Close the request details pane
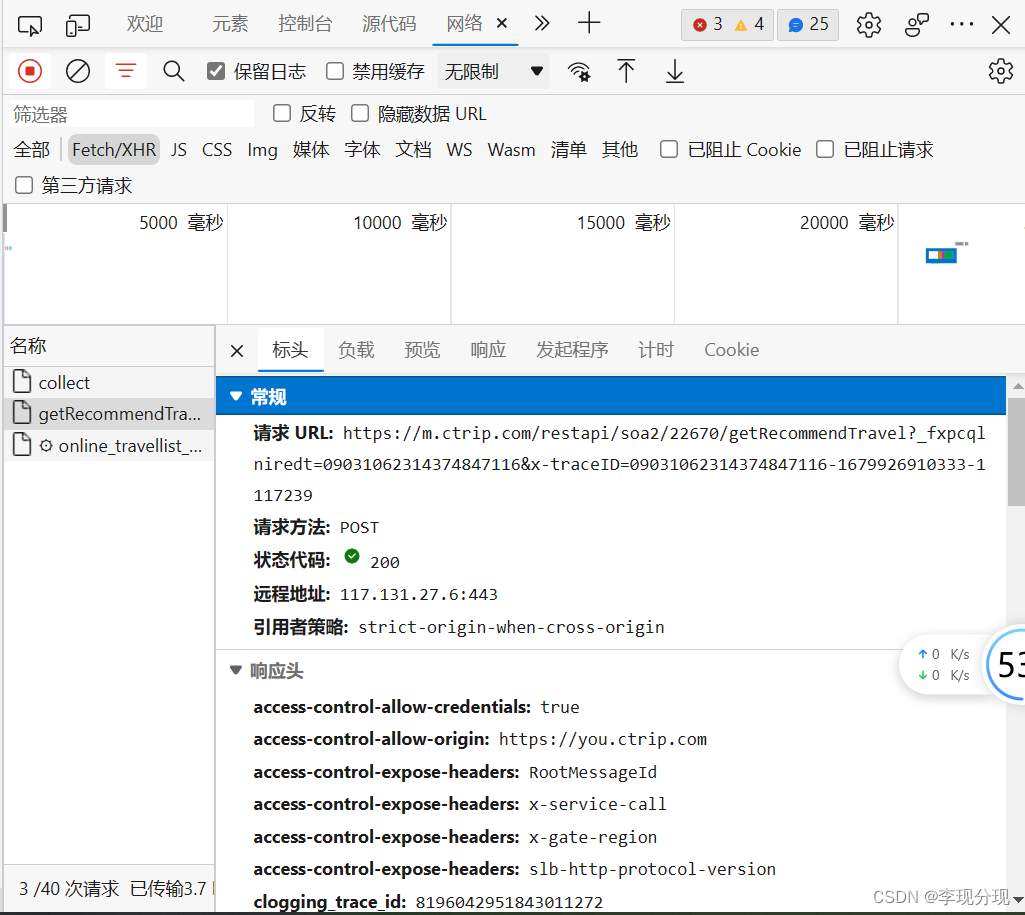 (x=237, y=351)
